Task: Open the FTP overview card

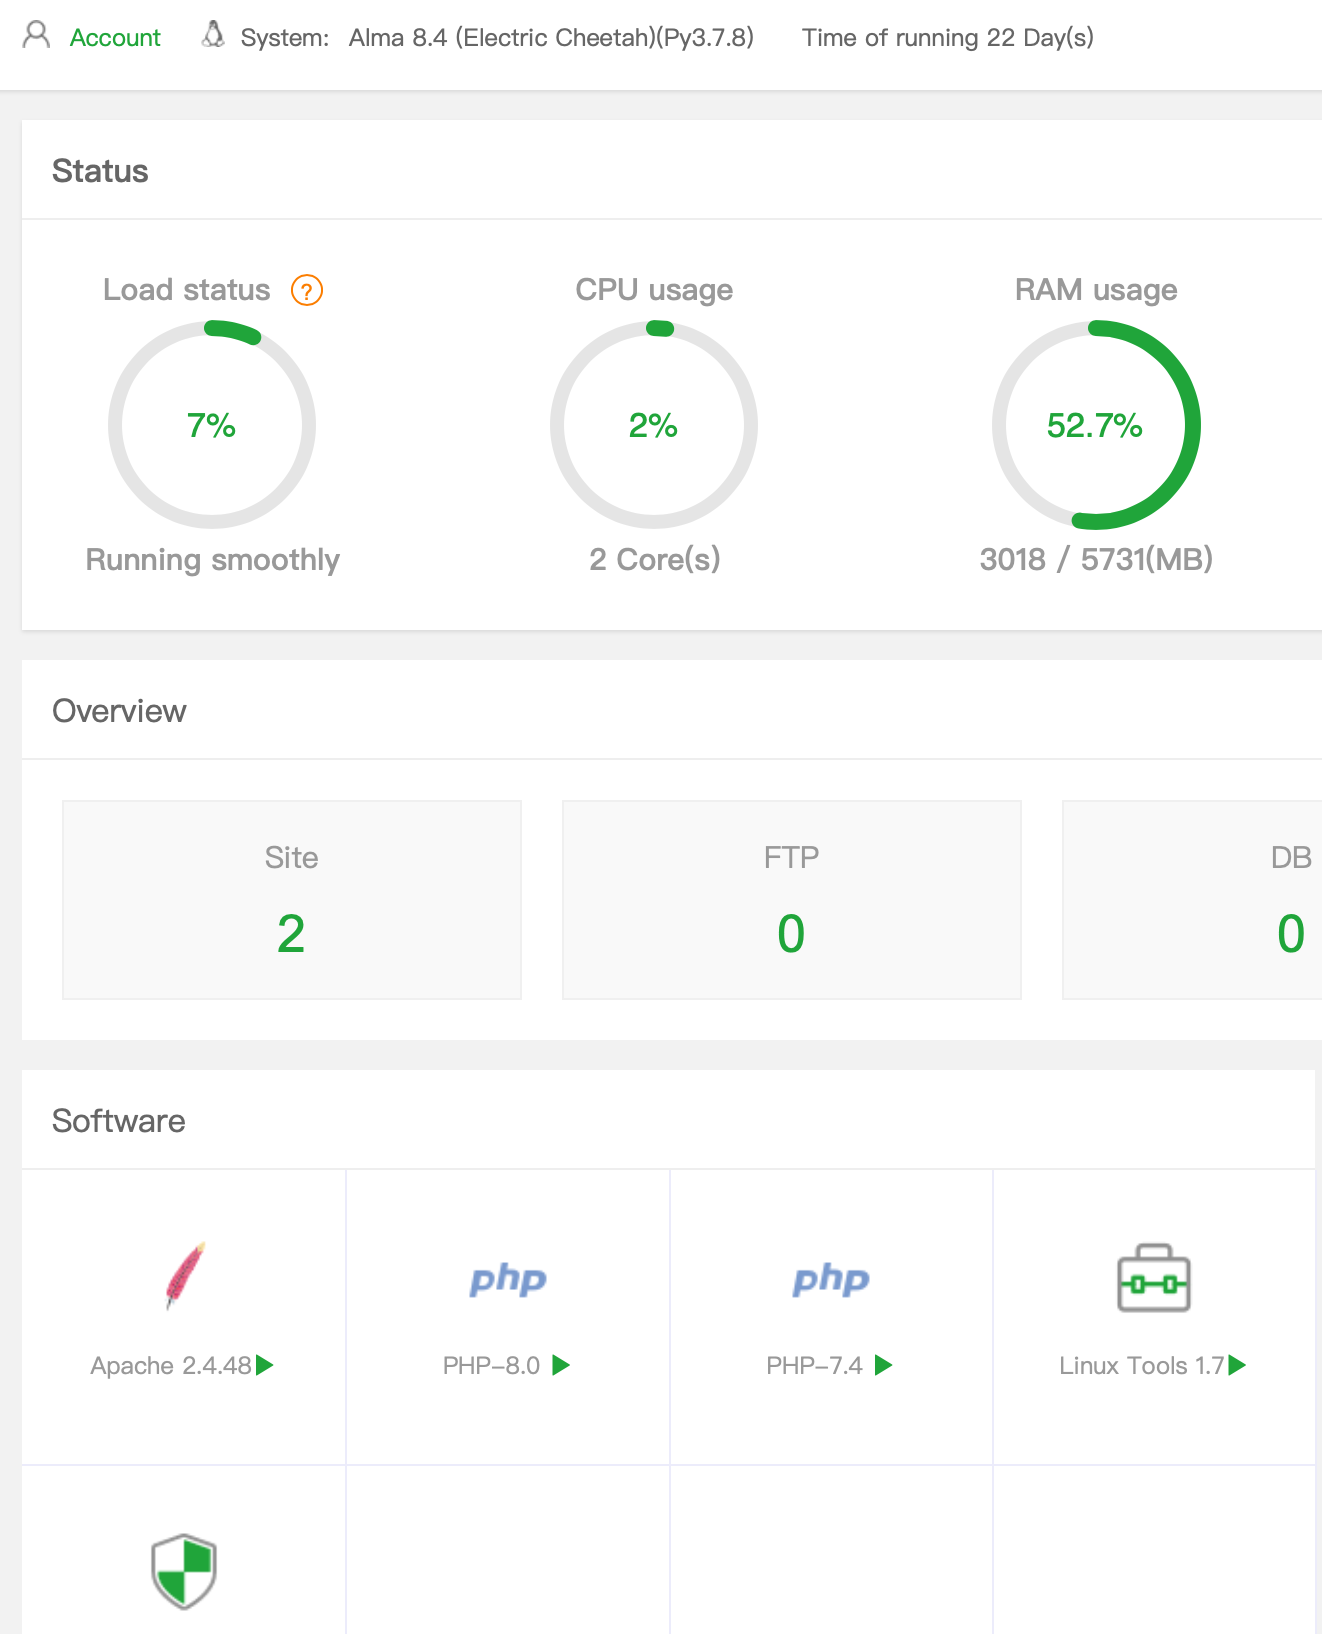Action: coord(791,899)
